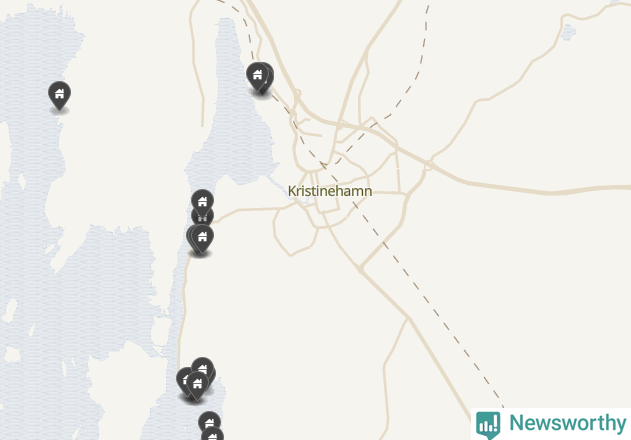Open the Newsworthy text link
This screenshot has height=440, width=631.
click(567, 423)
